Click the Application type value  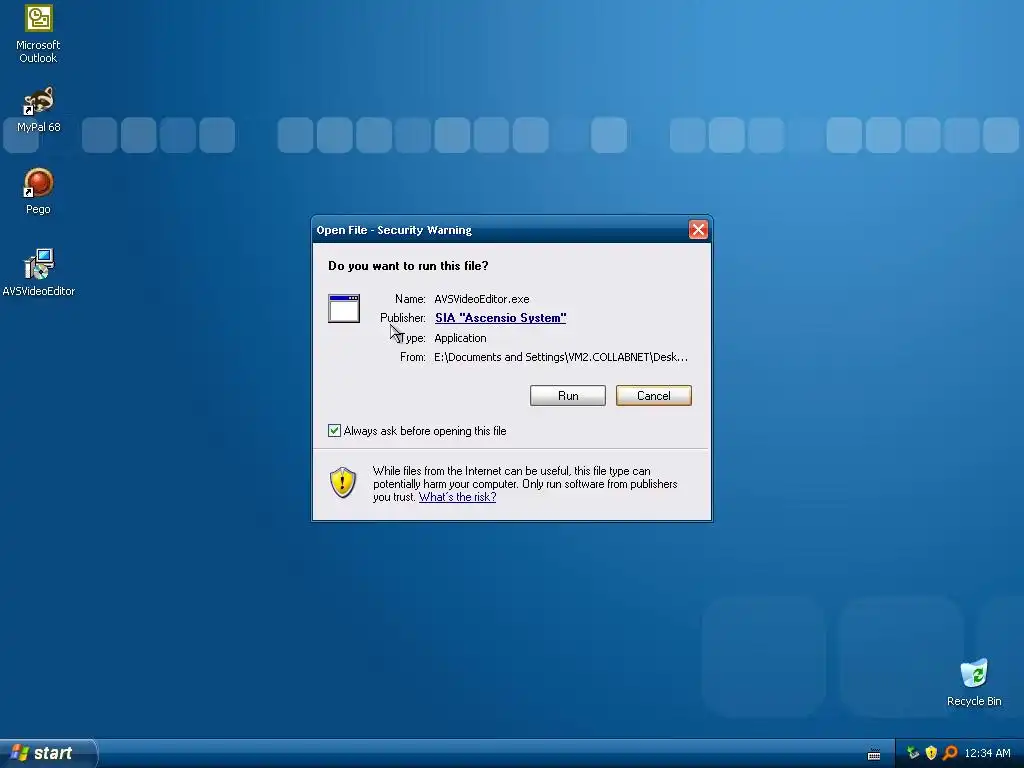click(460, 338)
